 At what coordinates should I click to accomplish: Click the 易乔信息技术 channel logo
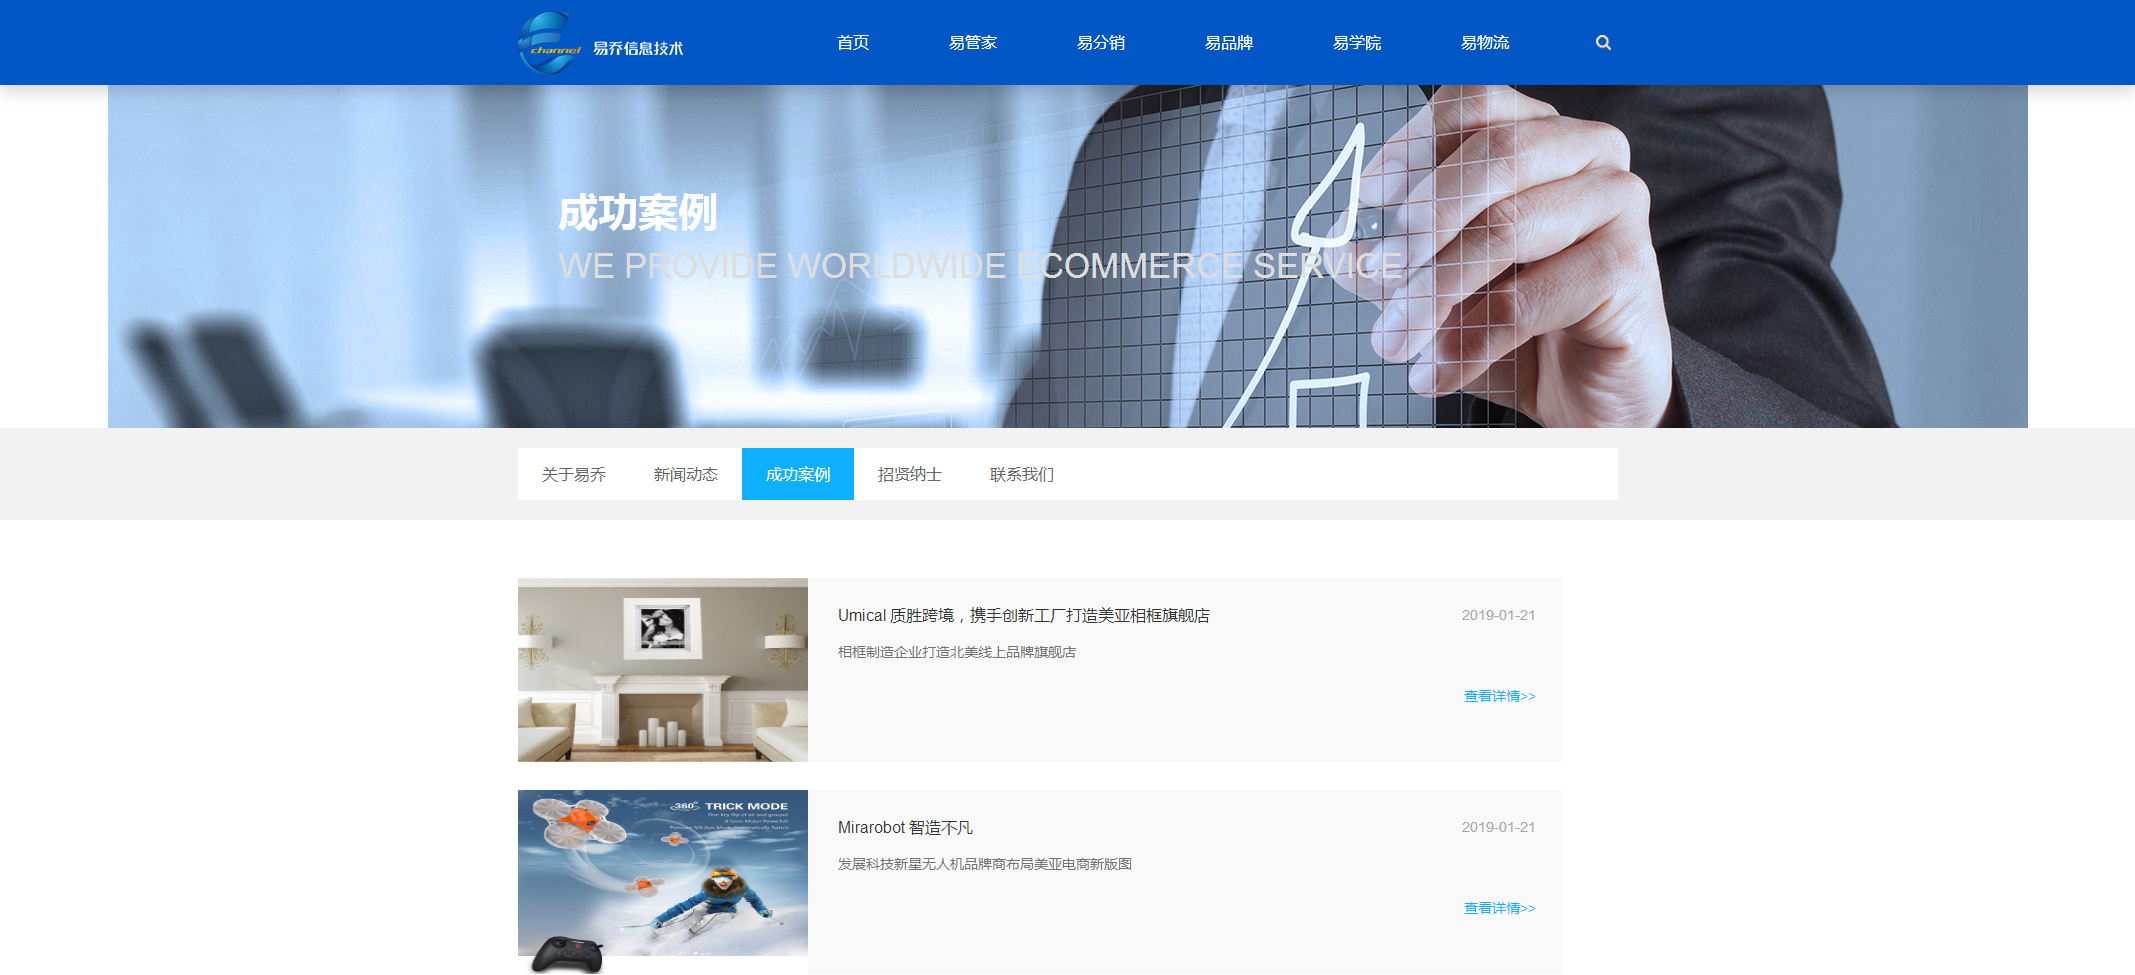click(600, 44)
